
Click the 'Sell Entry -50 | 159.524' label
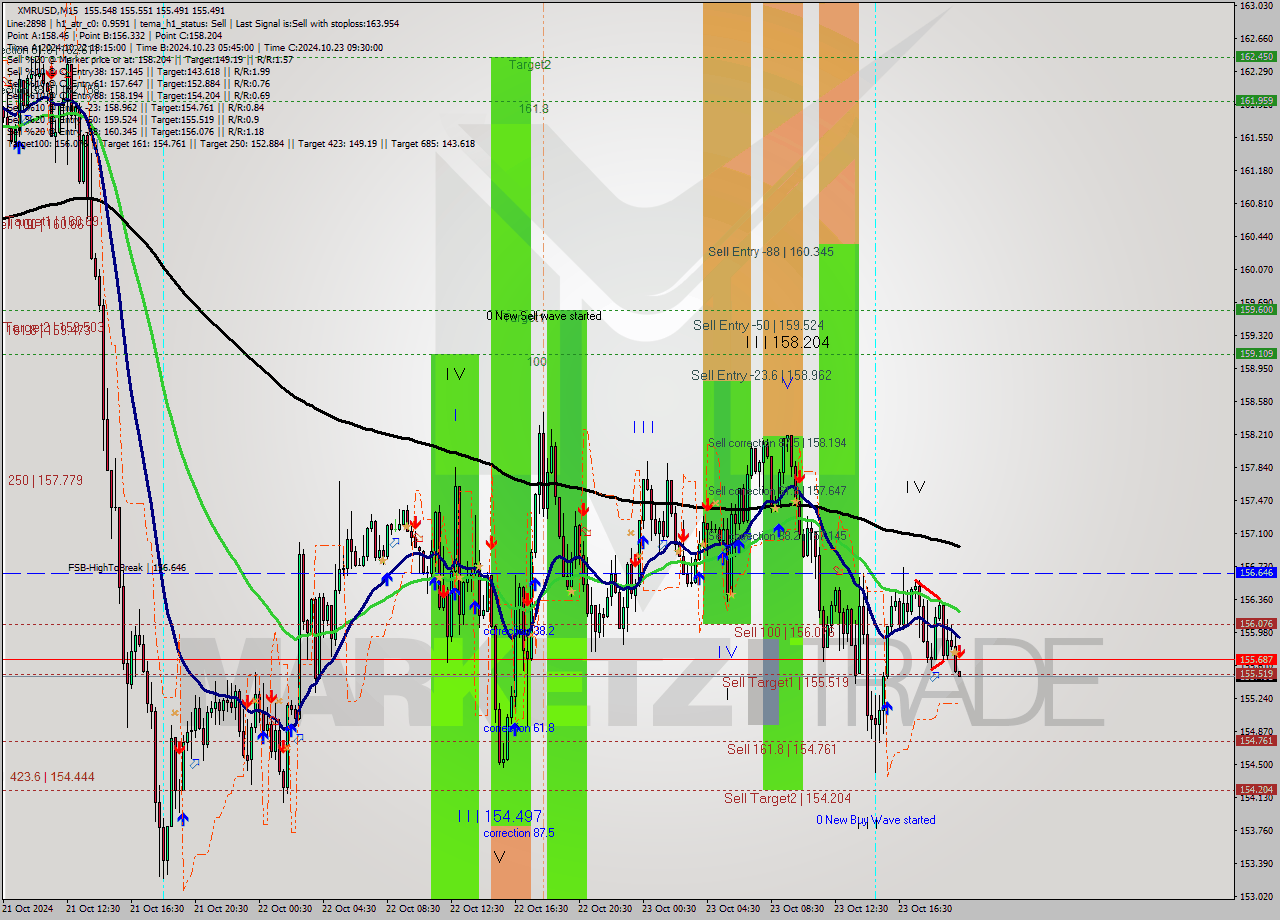(759, 326)
